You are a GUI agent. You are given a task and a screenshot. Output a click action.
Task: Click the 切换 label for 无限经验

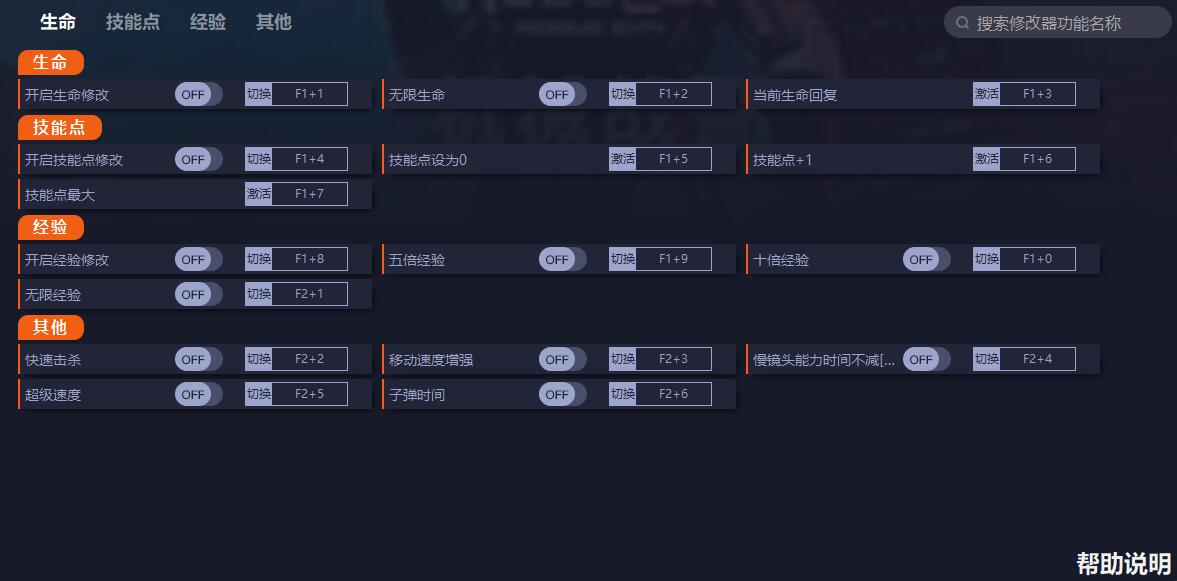click(x=258, y=294)
